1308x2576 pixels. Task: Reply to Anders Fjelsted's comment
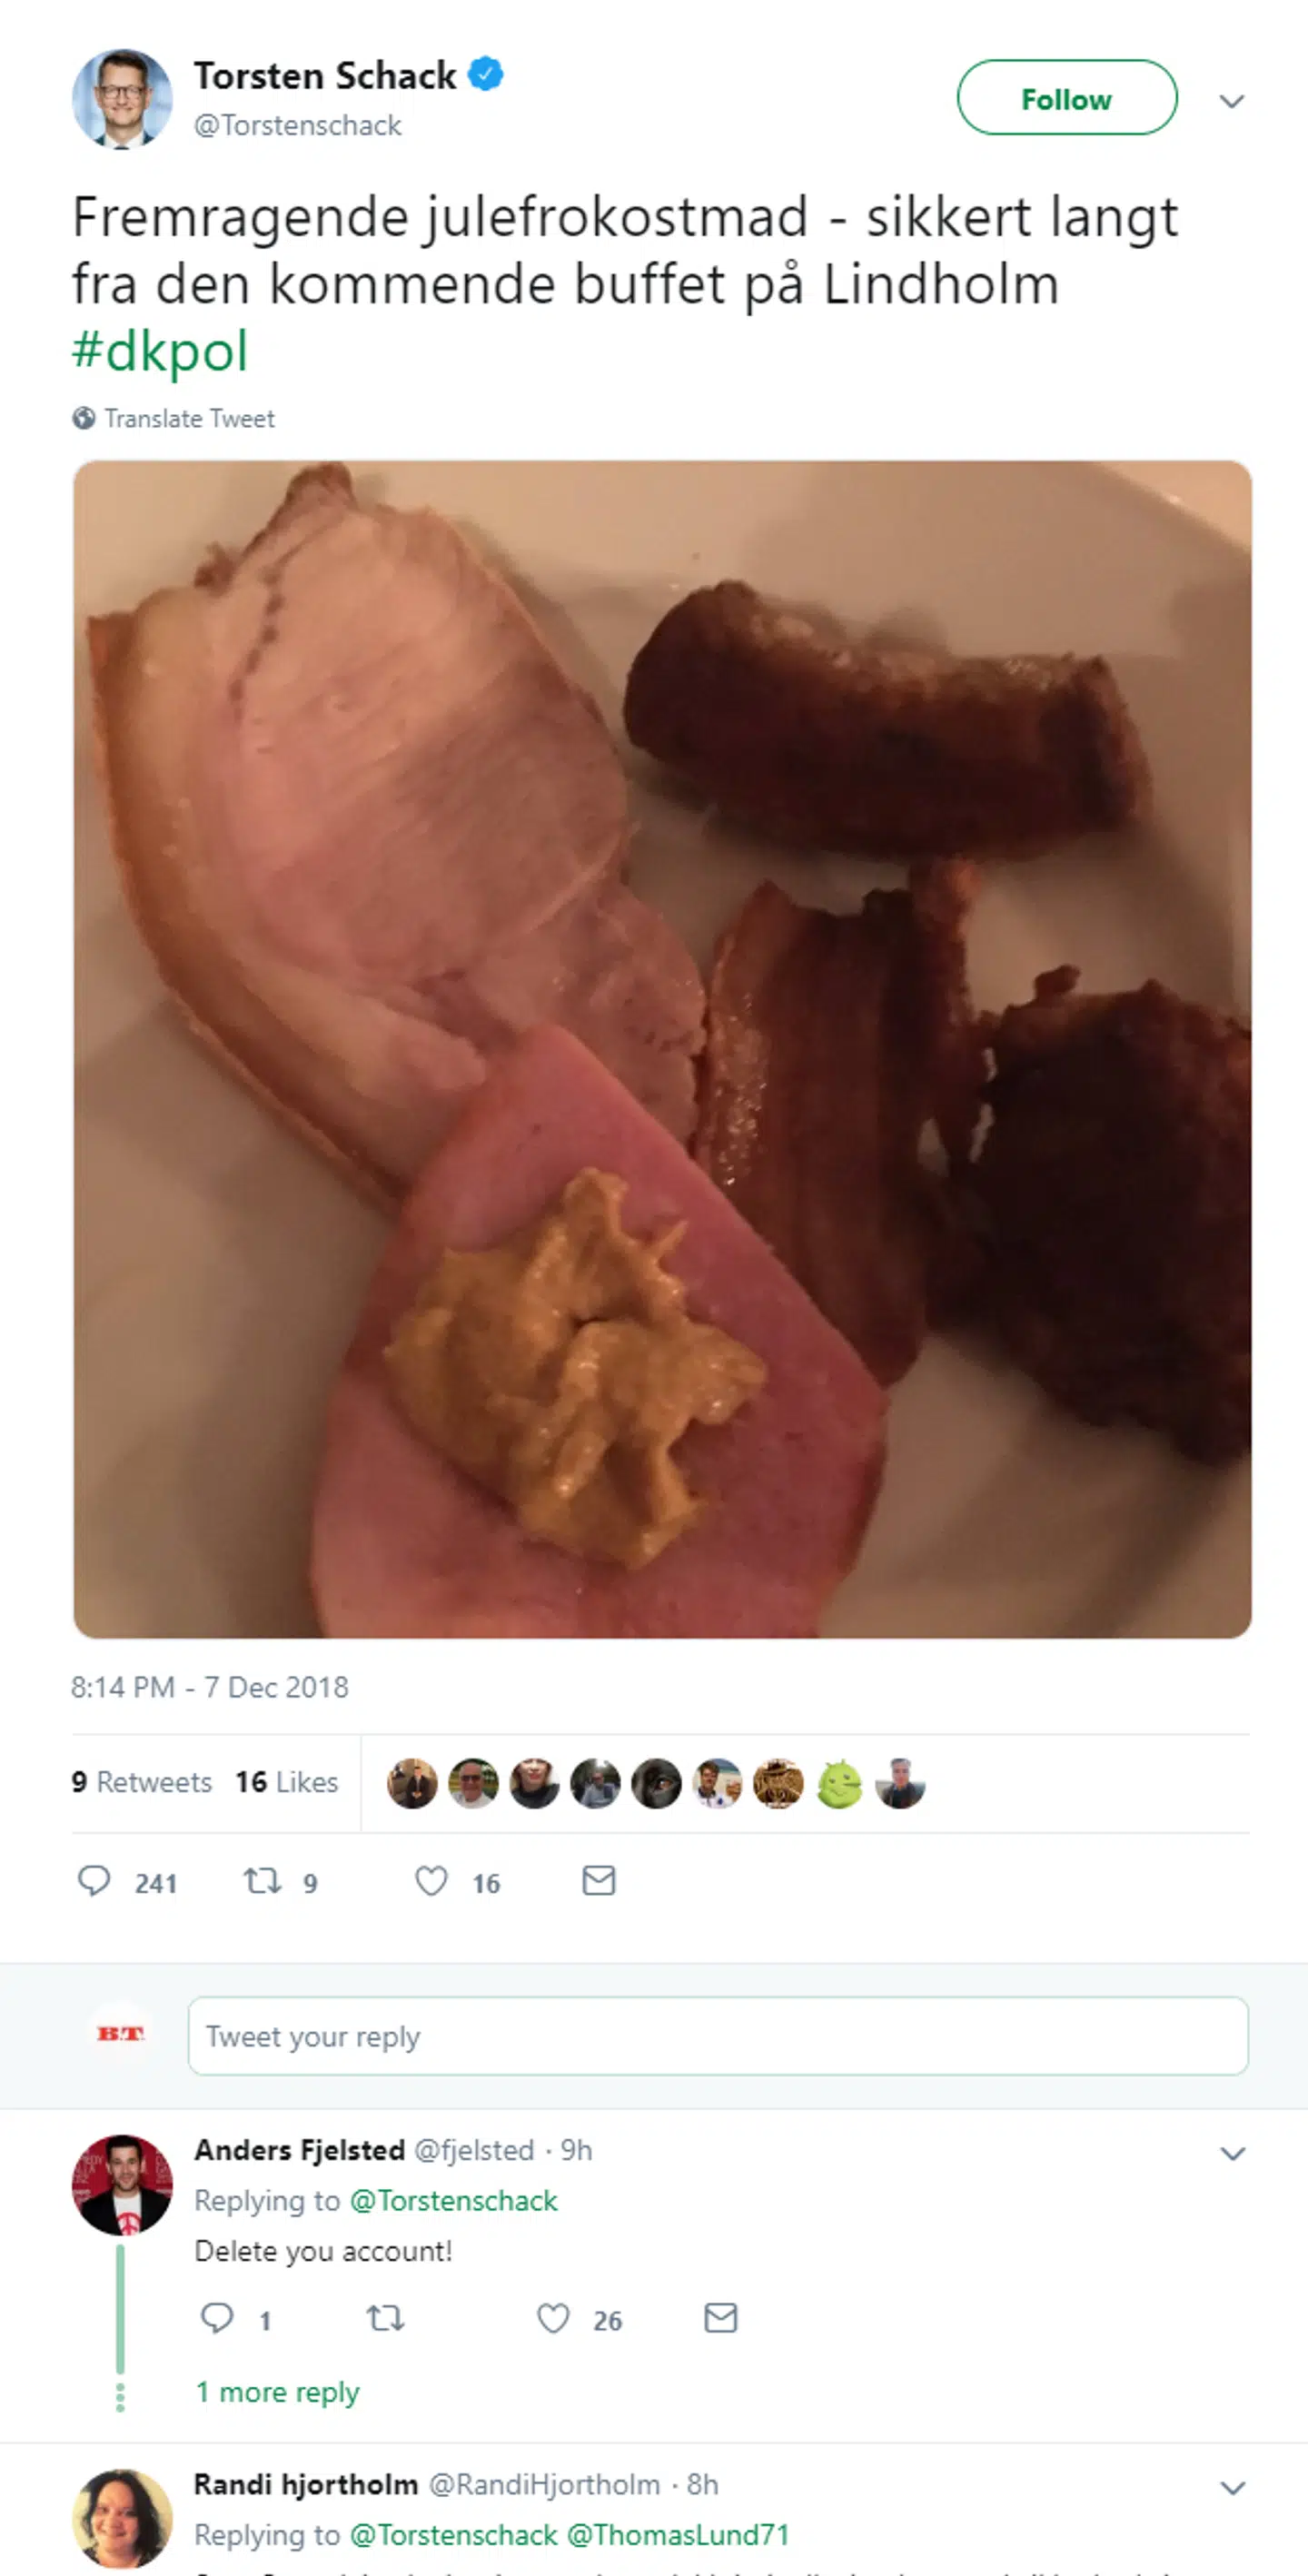(x=216, y=2317)
